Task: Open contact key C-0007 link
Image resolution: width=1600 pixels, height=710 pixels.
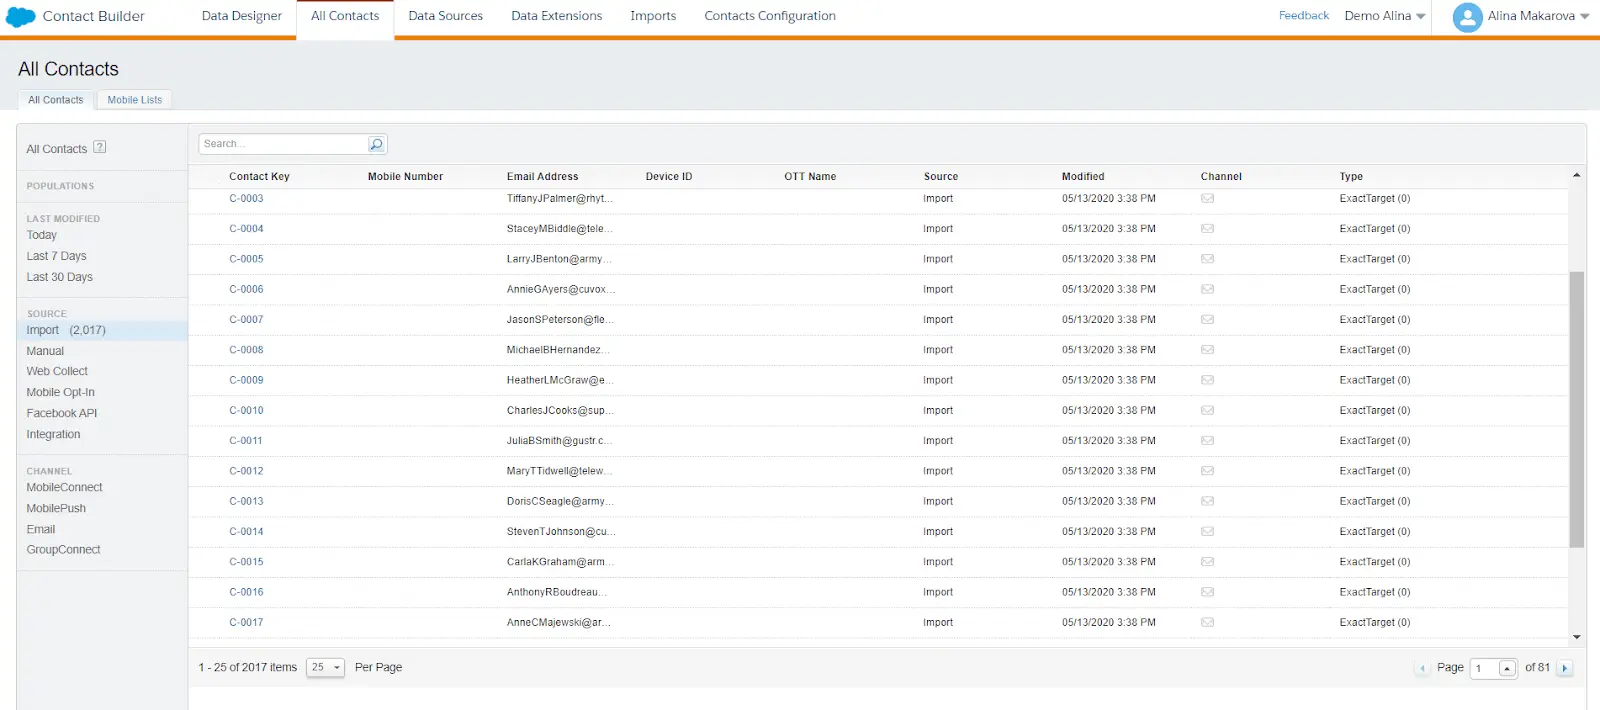Action: point(246,320)
